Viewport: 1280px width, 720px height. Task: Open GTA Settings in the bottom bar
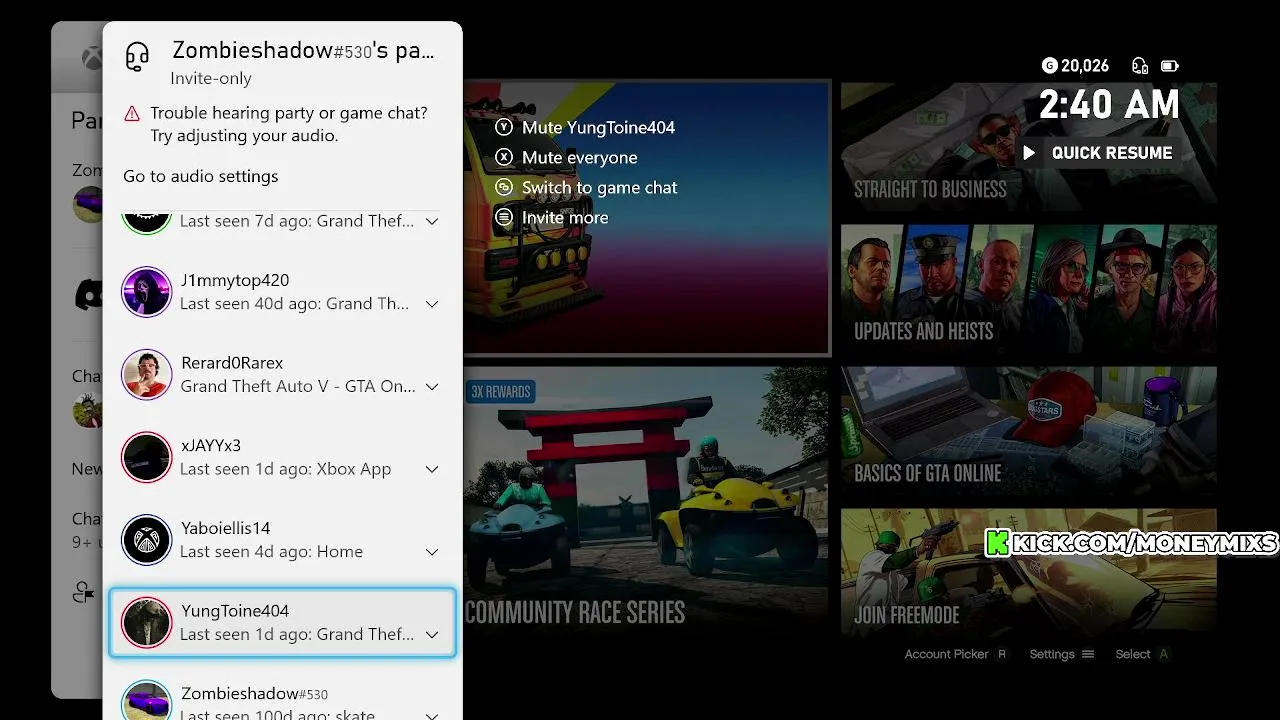1052,654
